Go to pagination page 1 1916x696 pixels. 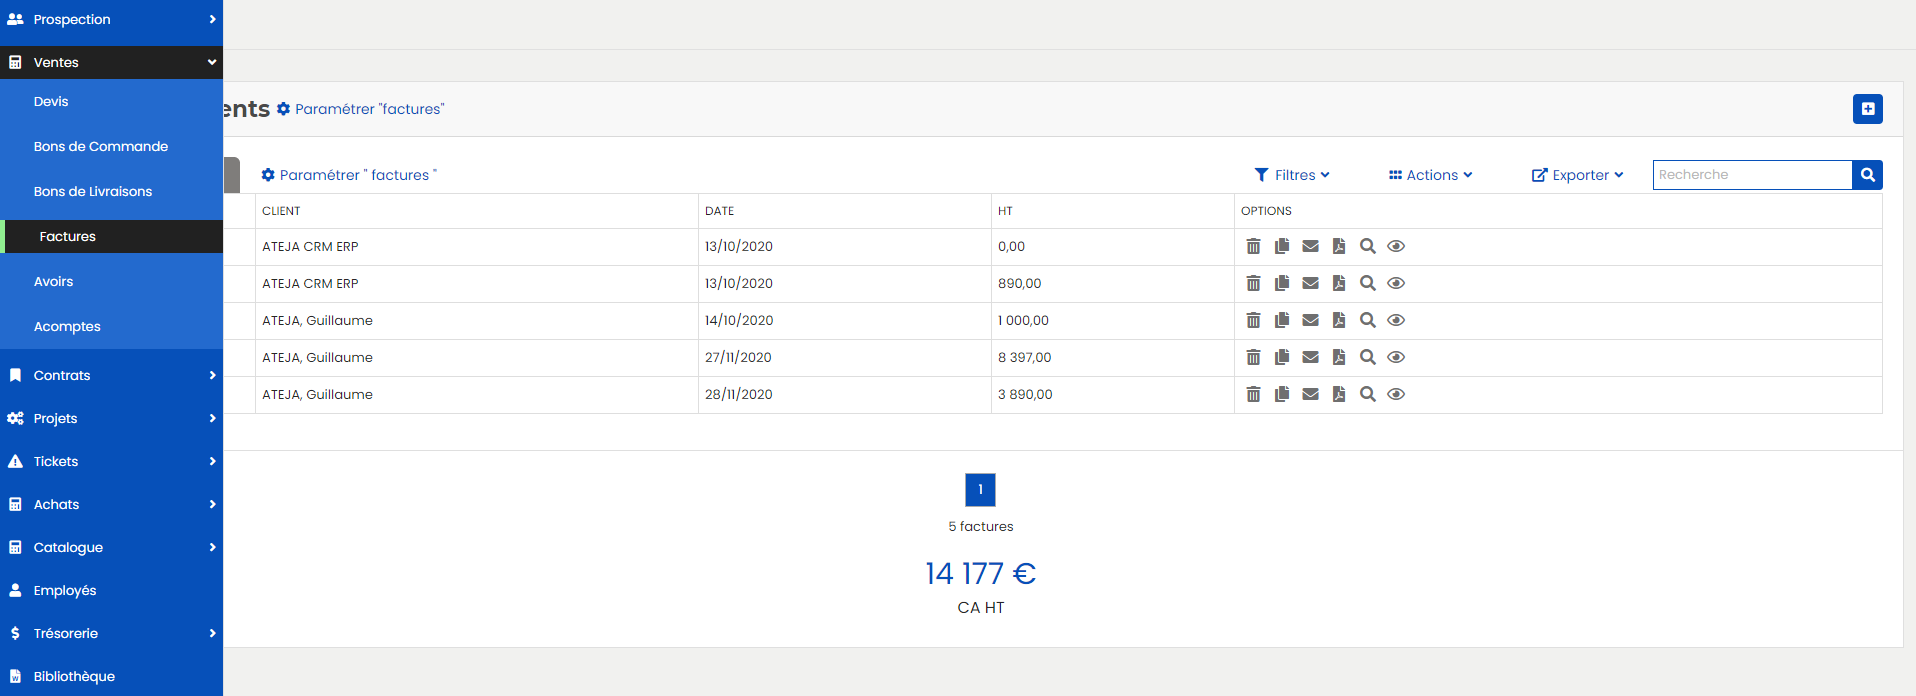point(980,490)
